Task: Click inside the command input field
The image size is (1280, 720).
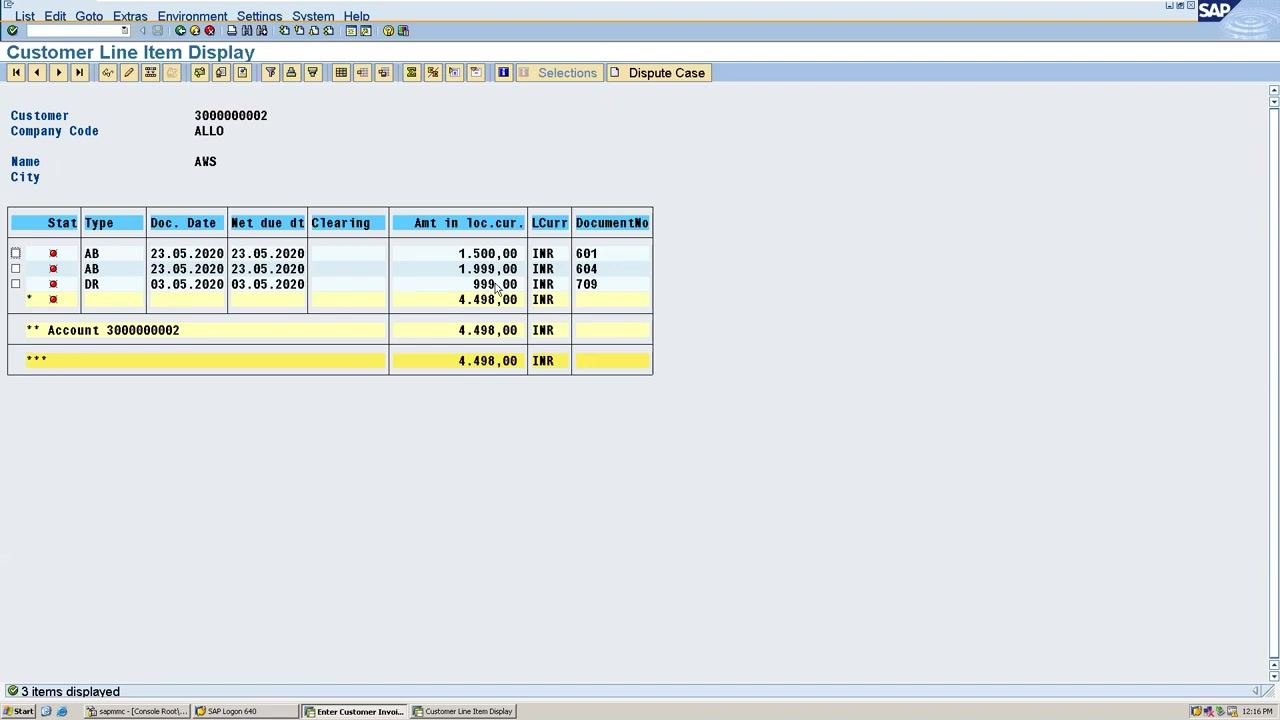Action: pyautogui.click(x=72, y=31)
